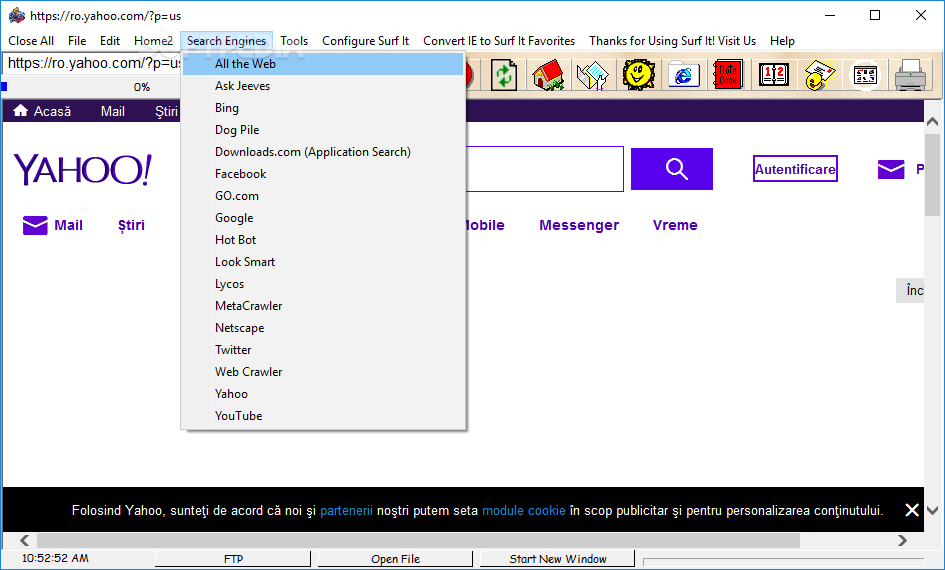
Task: Open Convert IE to Surf It Favorites
Action: (498, 40)
